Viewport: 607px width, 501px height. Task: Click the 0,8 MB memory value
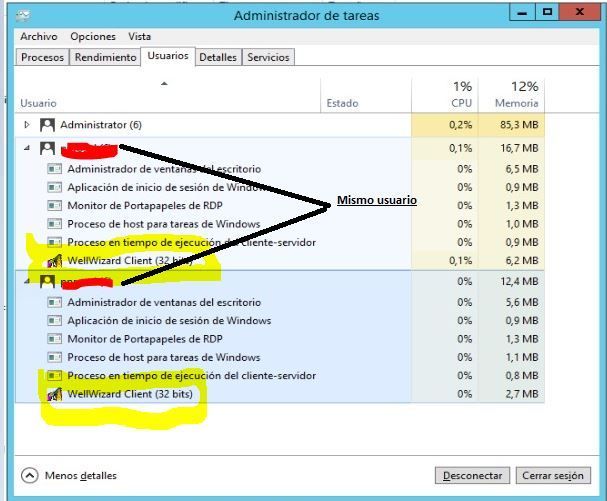click(522, 376)
